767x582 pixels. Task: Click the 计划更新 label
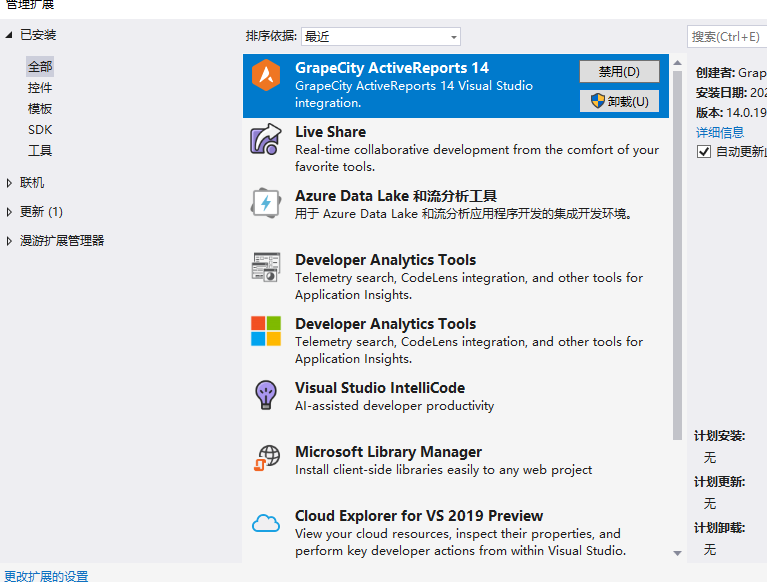click(x=720, y=482)
